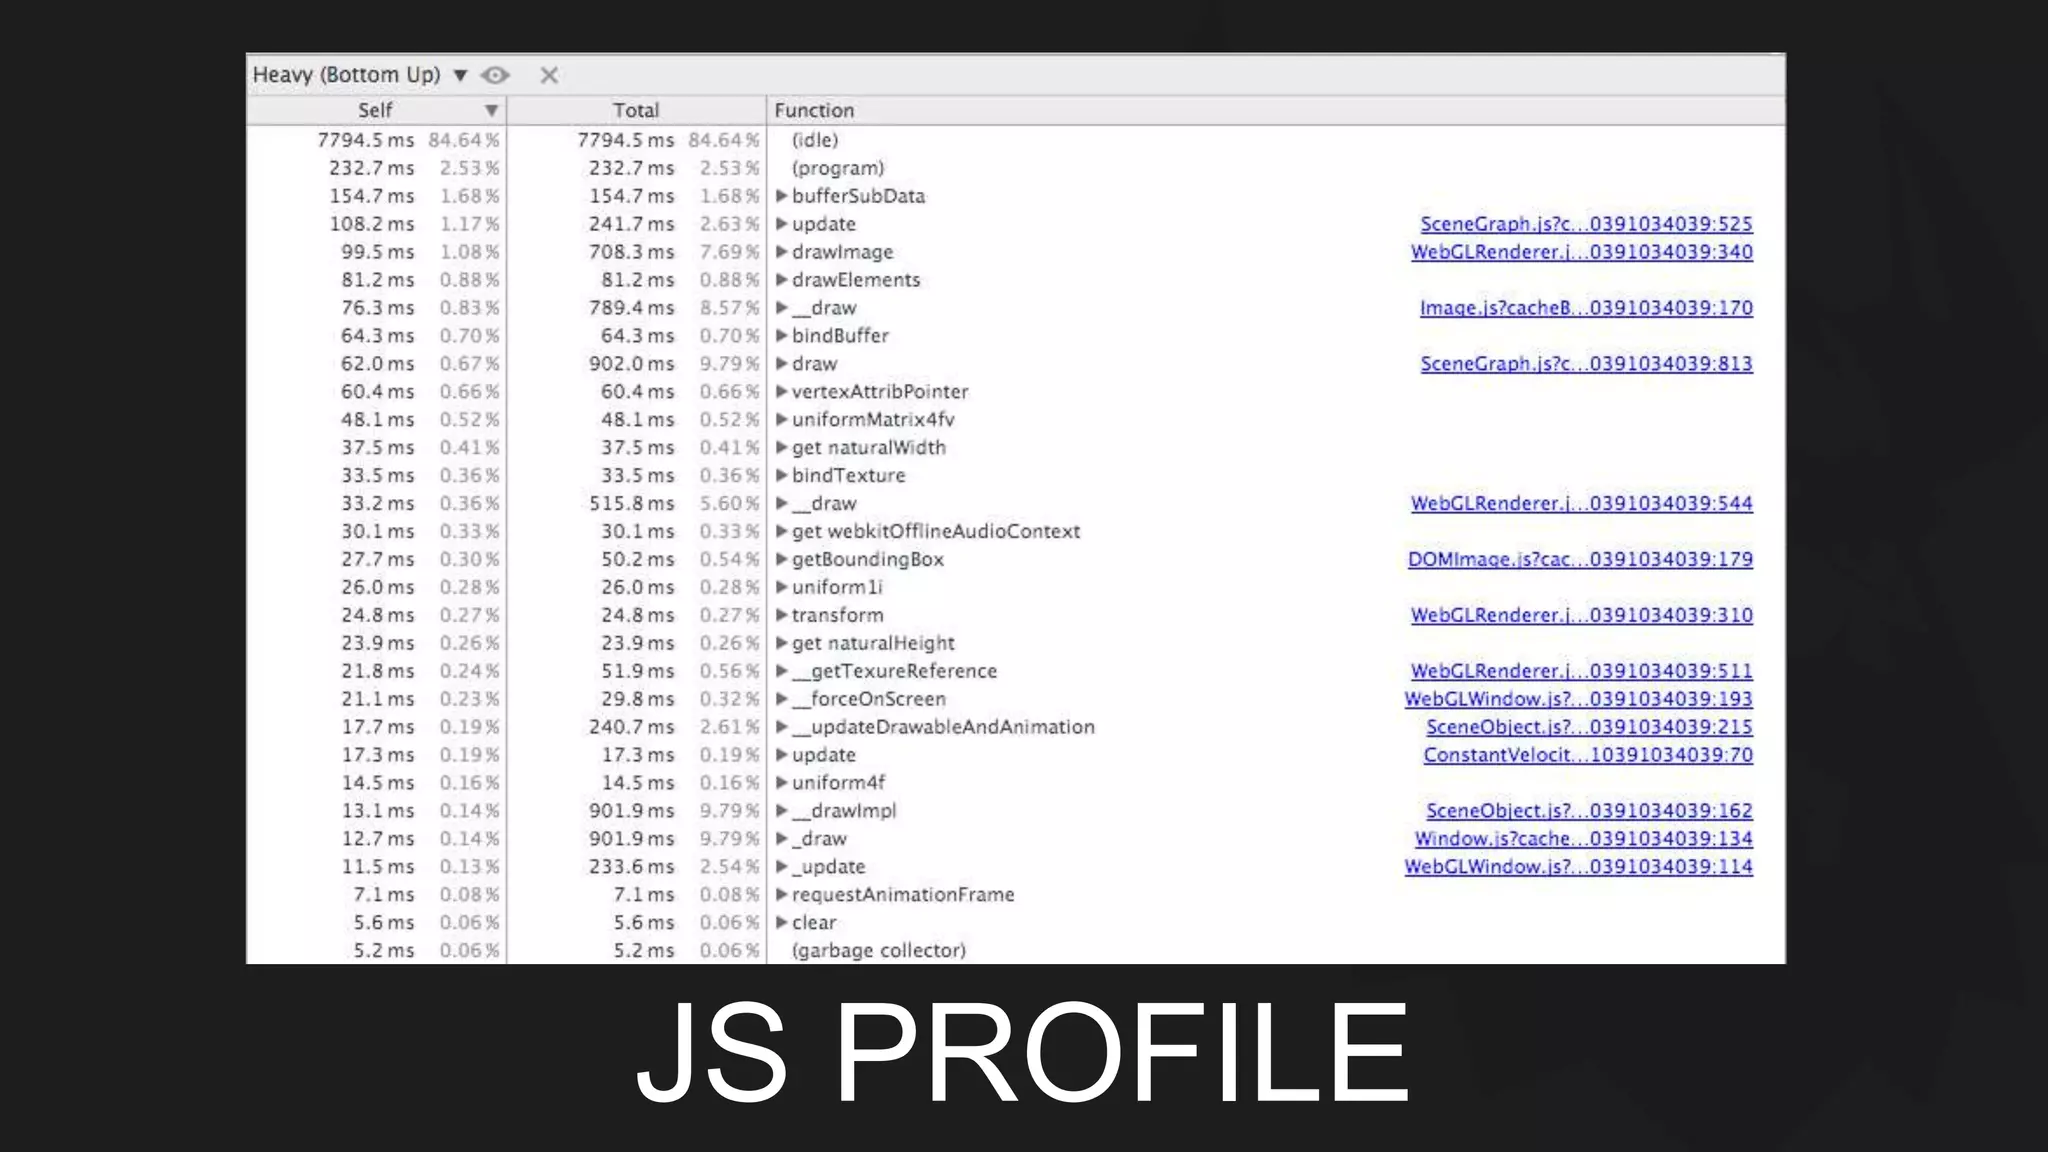Expand the _update row
2048x1152 pixels.
coord(782,867)
